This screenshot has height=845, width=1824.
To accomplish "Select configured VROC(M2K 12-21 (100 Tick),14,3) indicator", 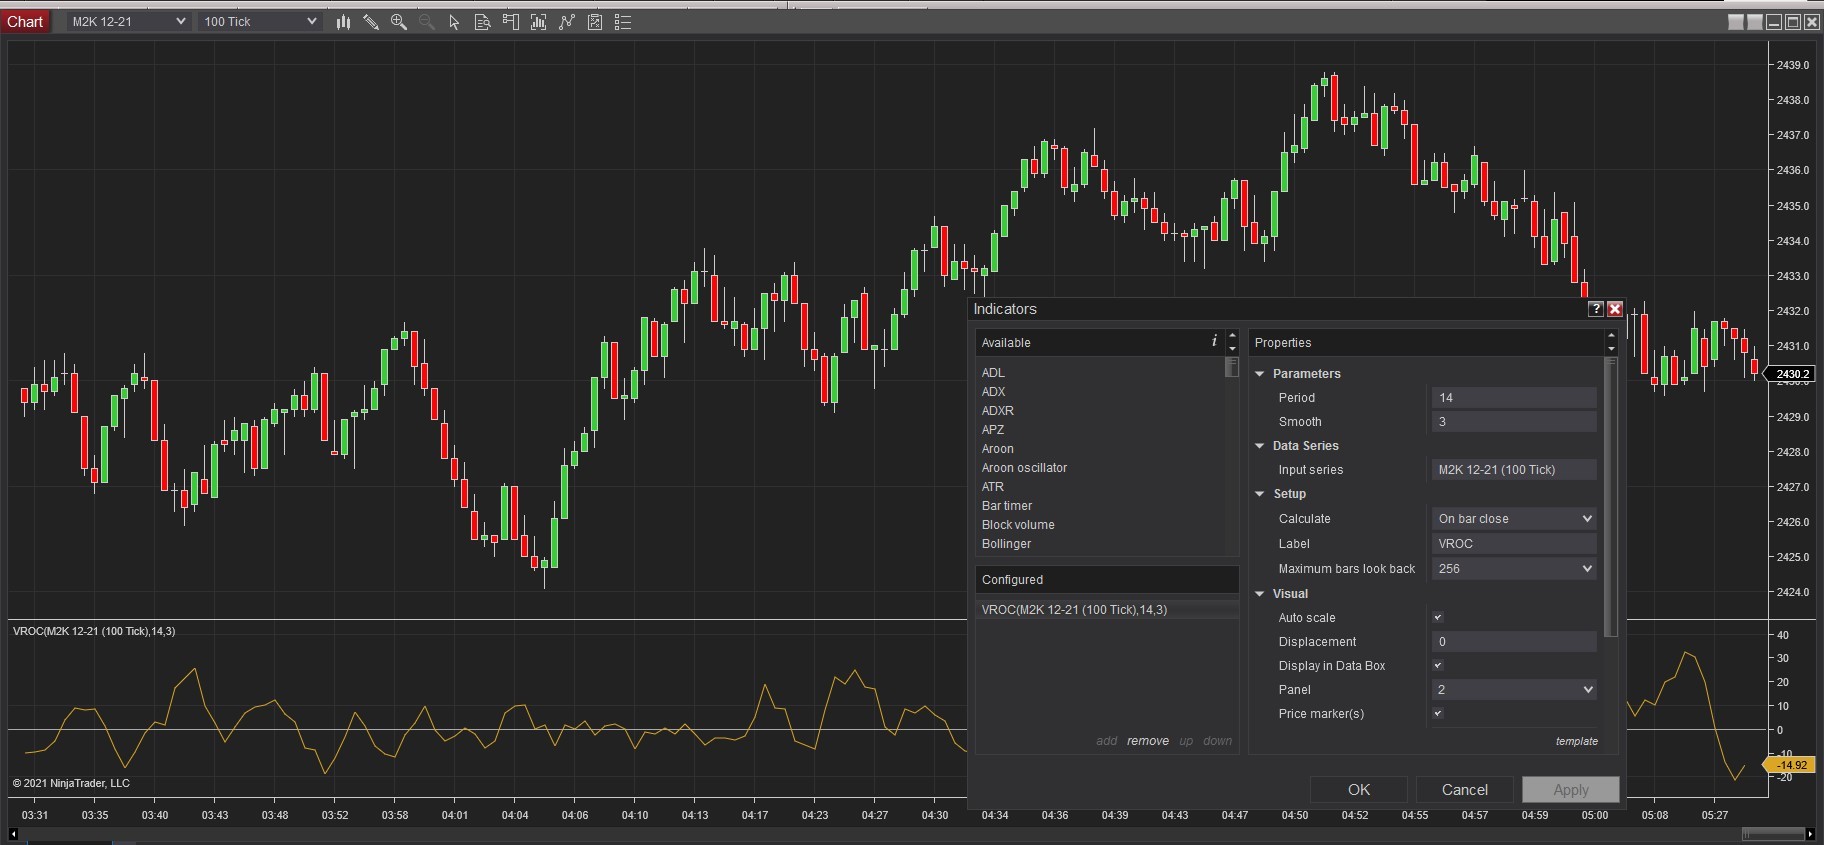I will click(x=1107, y=610).
